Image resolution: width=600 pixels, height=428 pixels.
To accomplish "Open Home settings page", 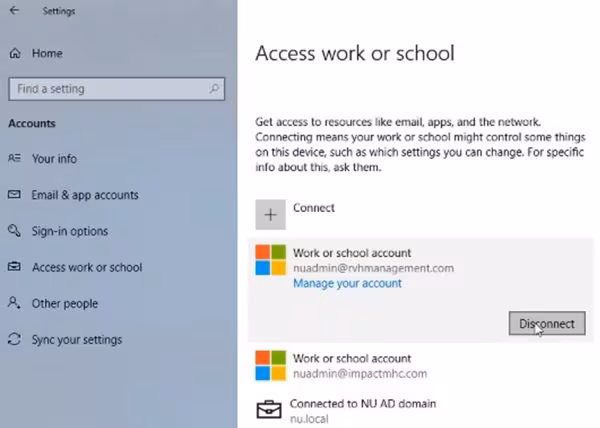I will tap(47, 53).
